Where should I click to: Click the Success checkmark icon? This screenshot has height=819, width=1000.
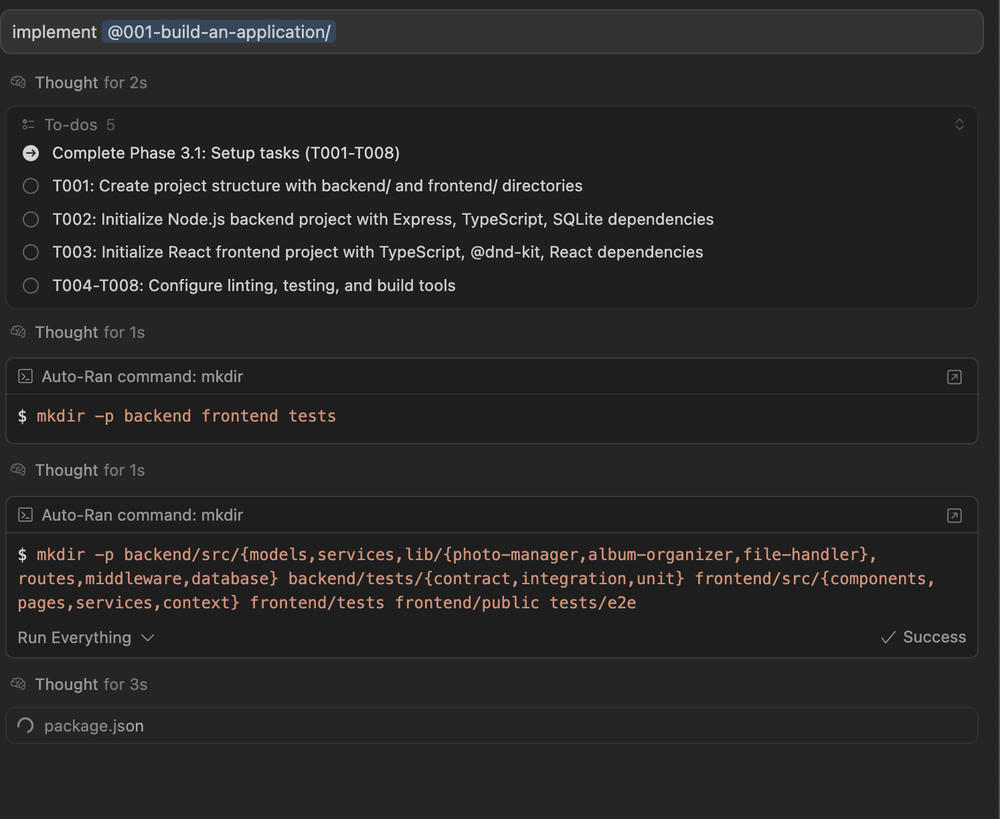pyautogui.click(x=888, y=637)
